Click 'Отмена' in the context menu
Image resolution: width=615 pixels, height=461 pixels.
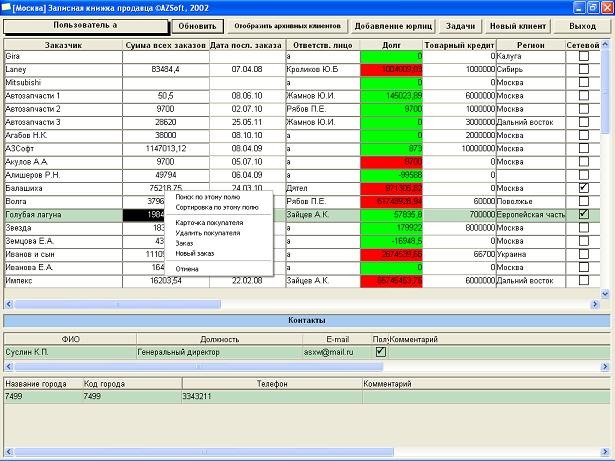click(x=187, y=268)
